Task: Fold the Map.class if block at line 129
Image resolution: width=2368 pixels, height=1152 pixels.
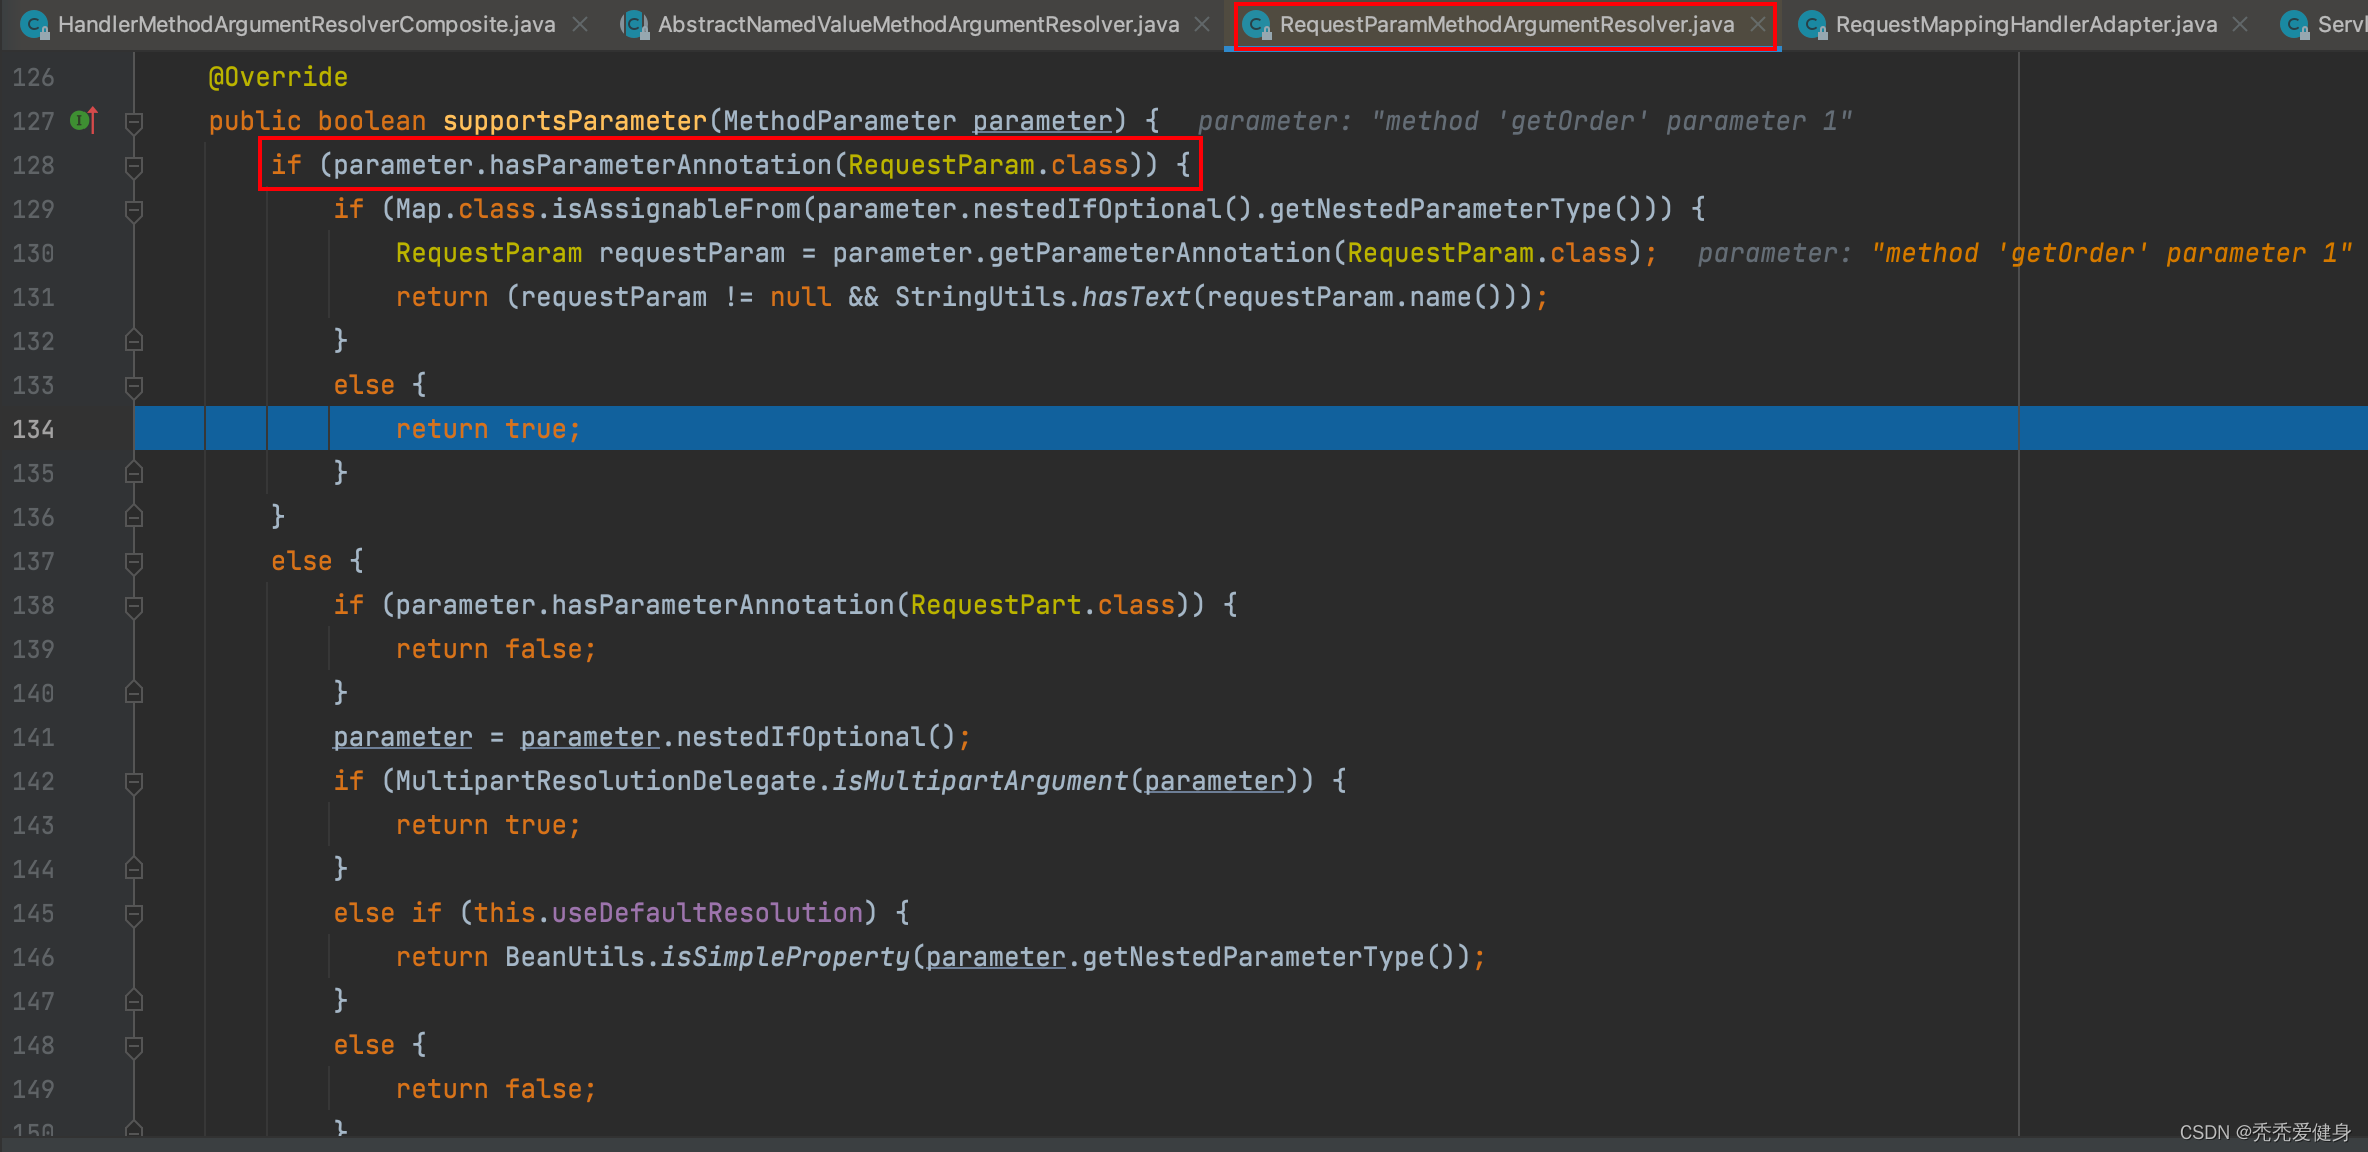Action: (133, 210)
